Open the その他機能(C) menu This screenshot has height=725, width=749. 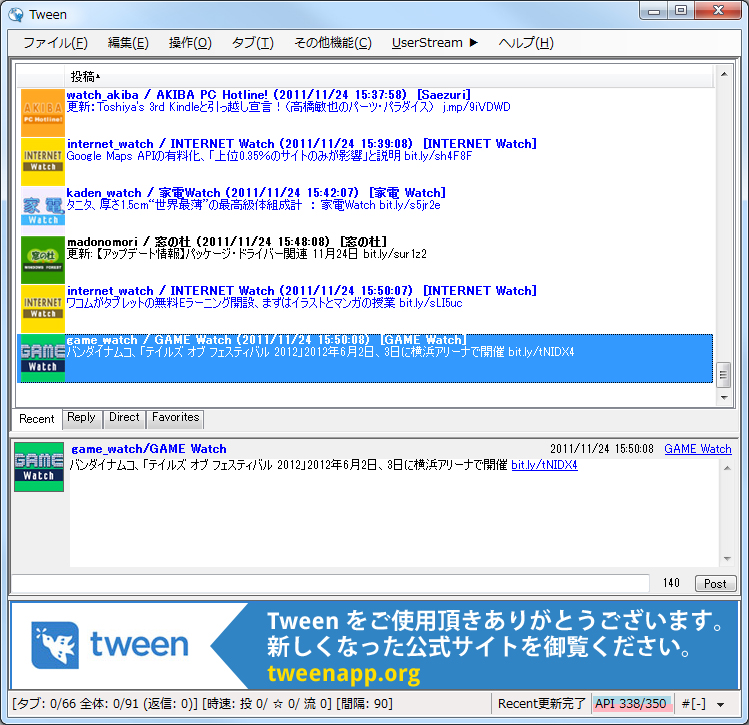(x=333, y=43)
